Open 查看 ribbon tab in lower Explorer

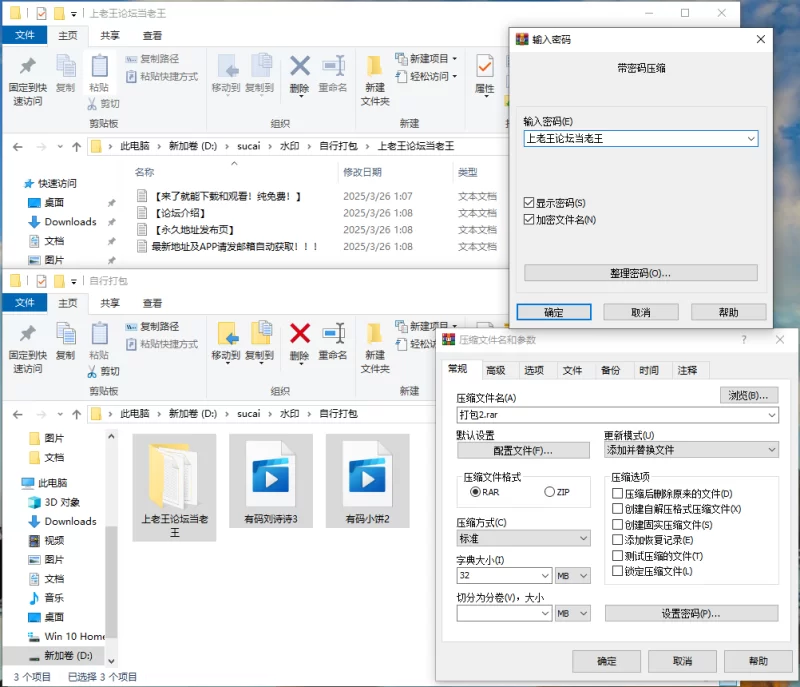click(x=152, y=303)
